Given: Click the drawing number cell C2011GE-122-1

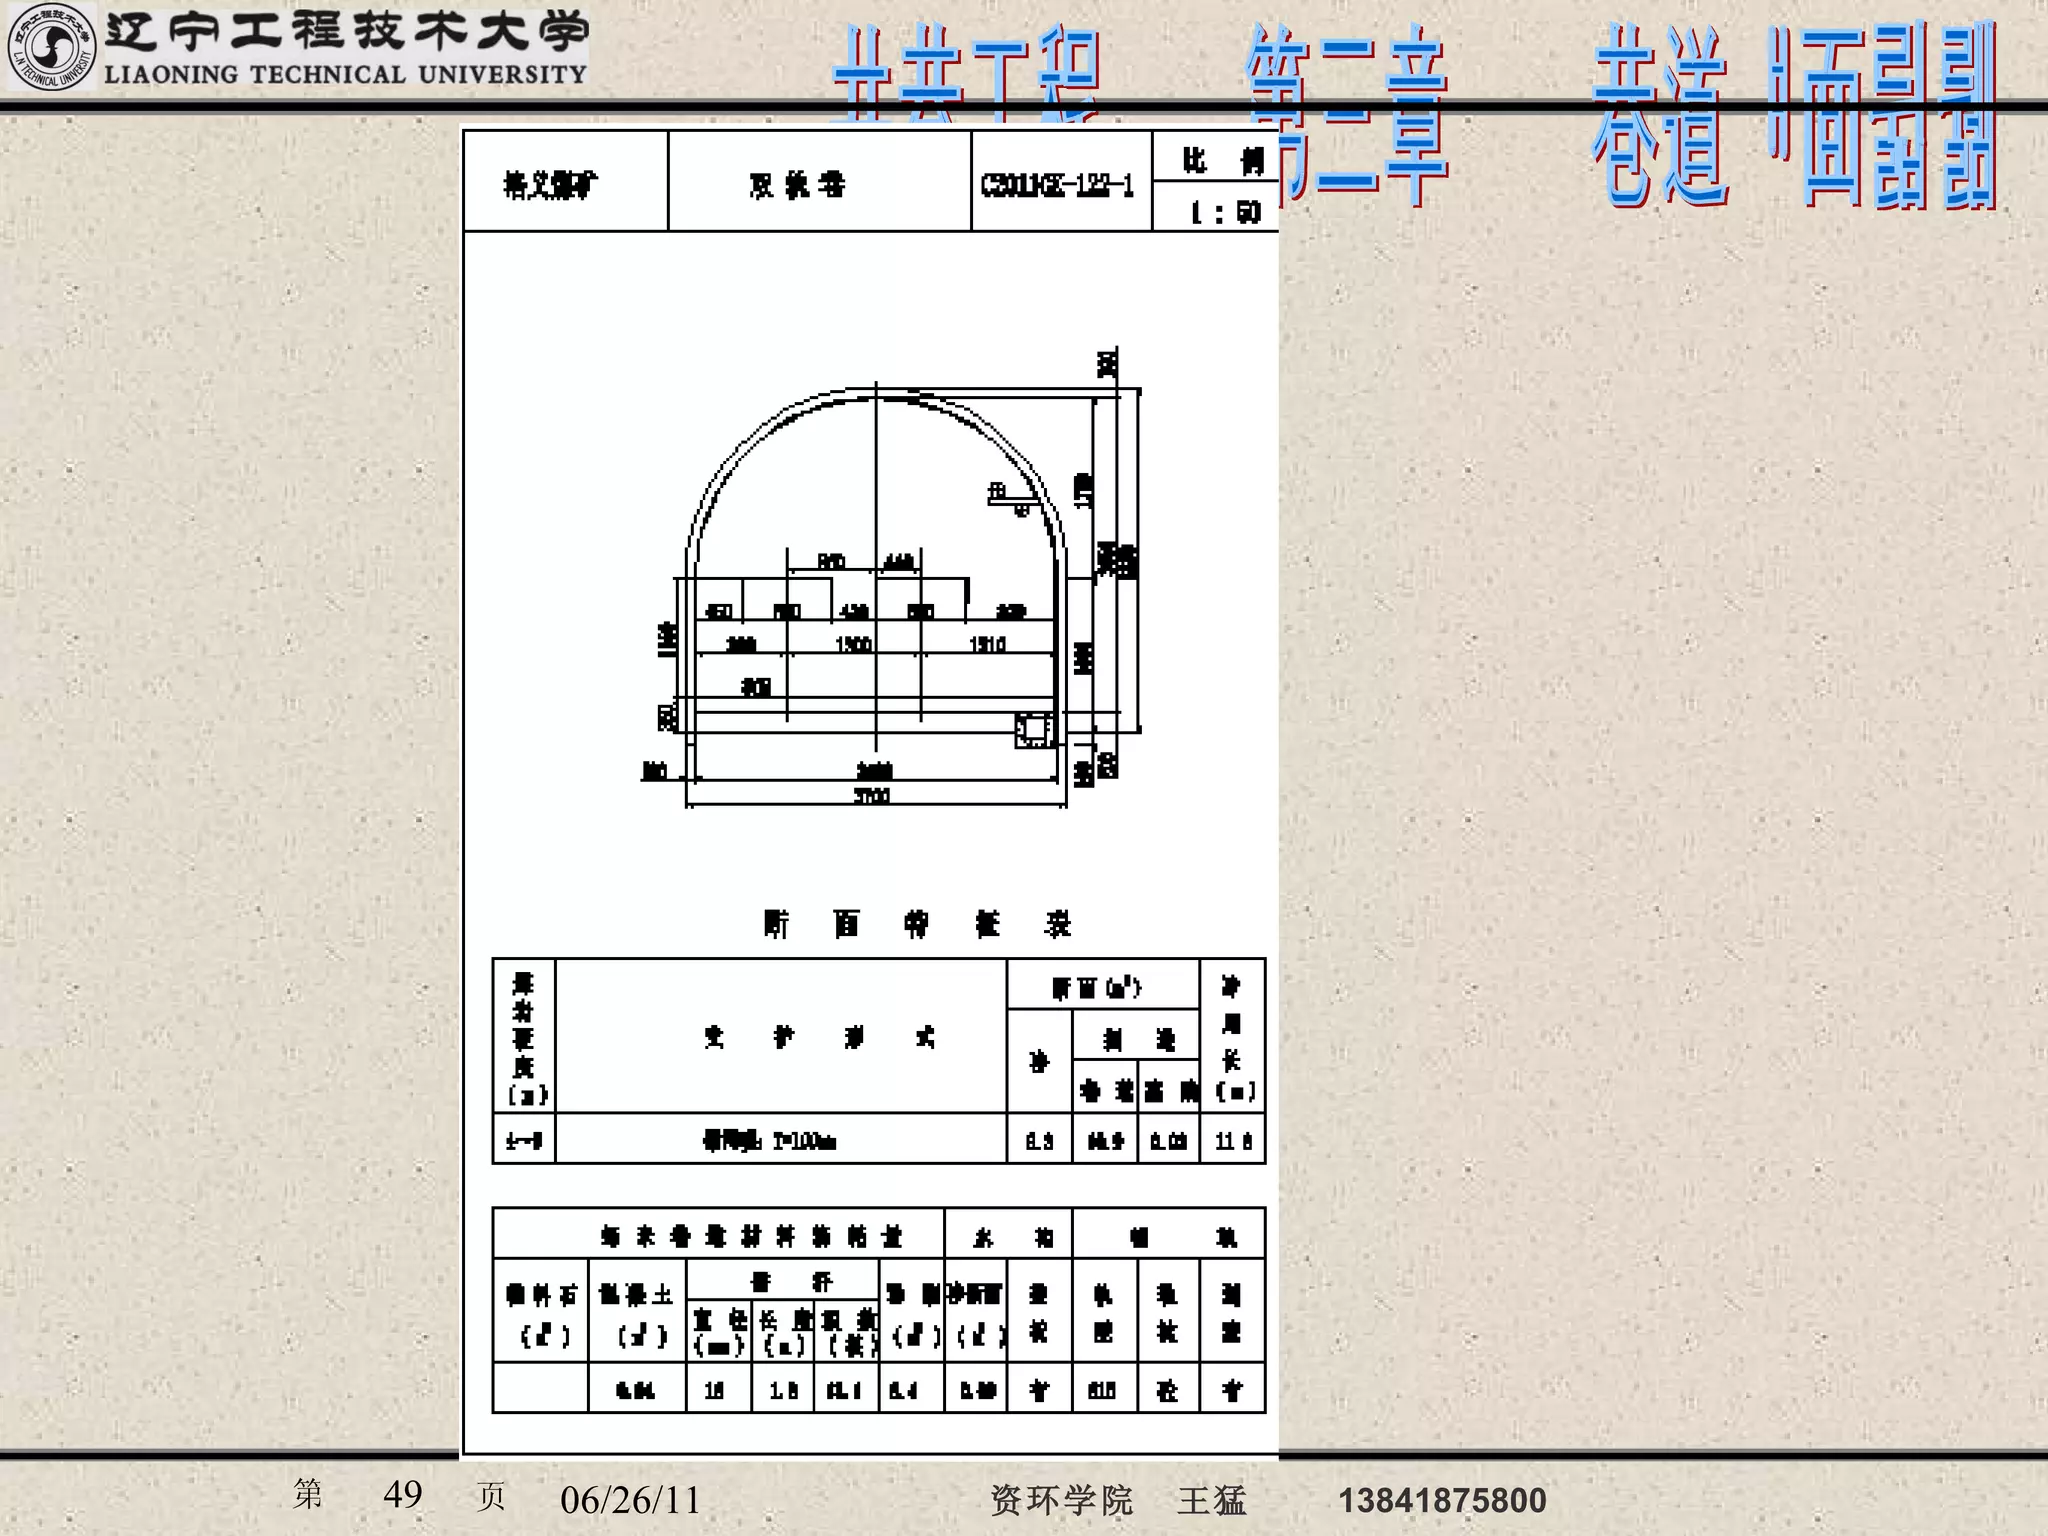Looking at the screenshot, I should (1058, 185).
